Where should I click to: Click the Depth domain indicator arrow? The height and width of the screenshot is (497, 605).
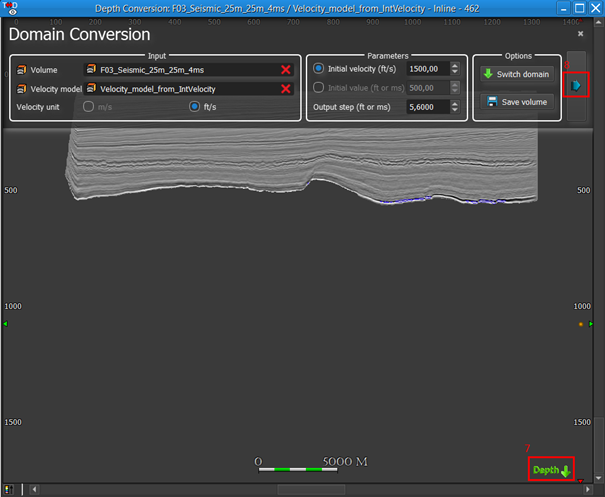coord(565,471)
